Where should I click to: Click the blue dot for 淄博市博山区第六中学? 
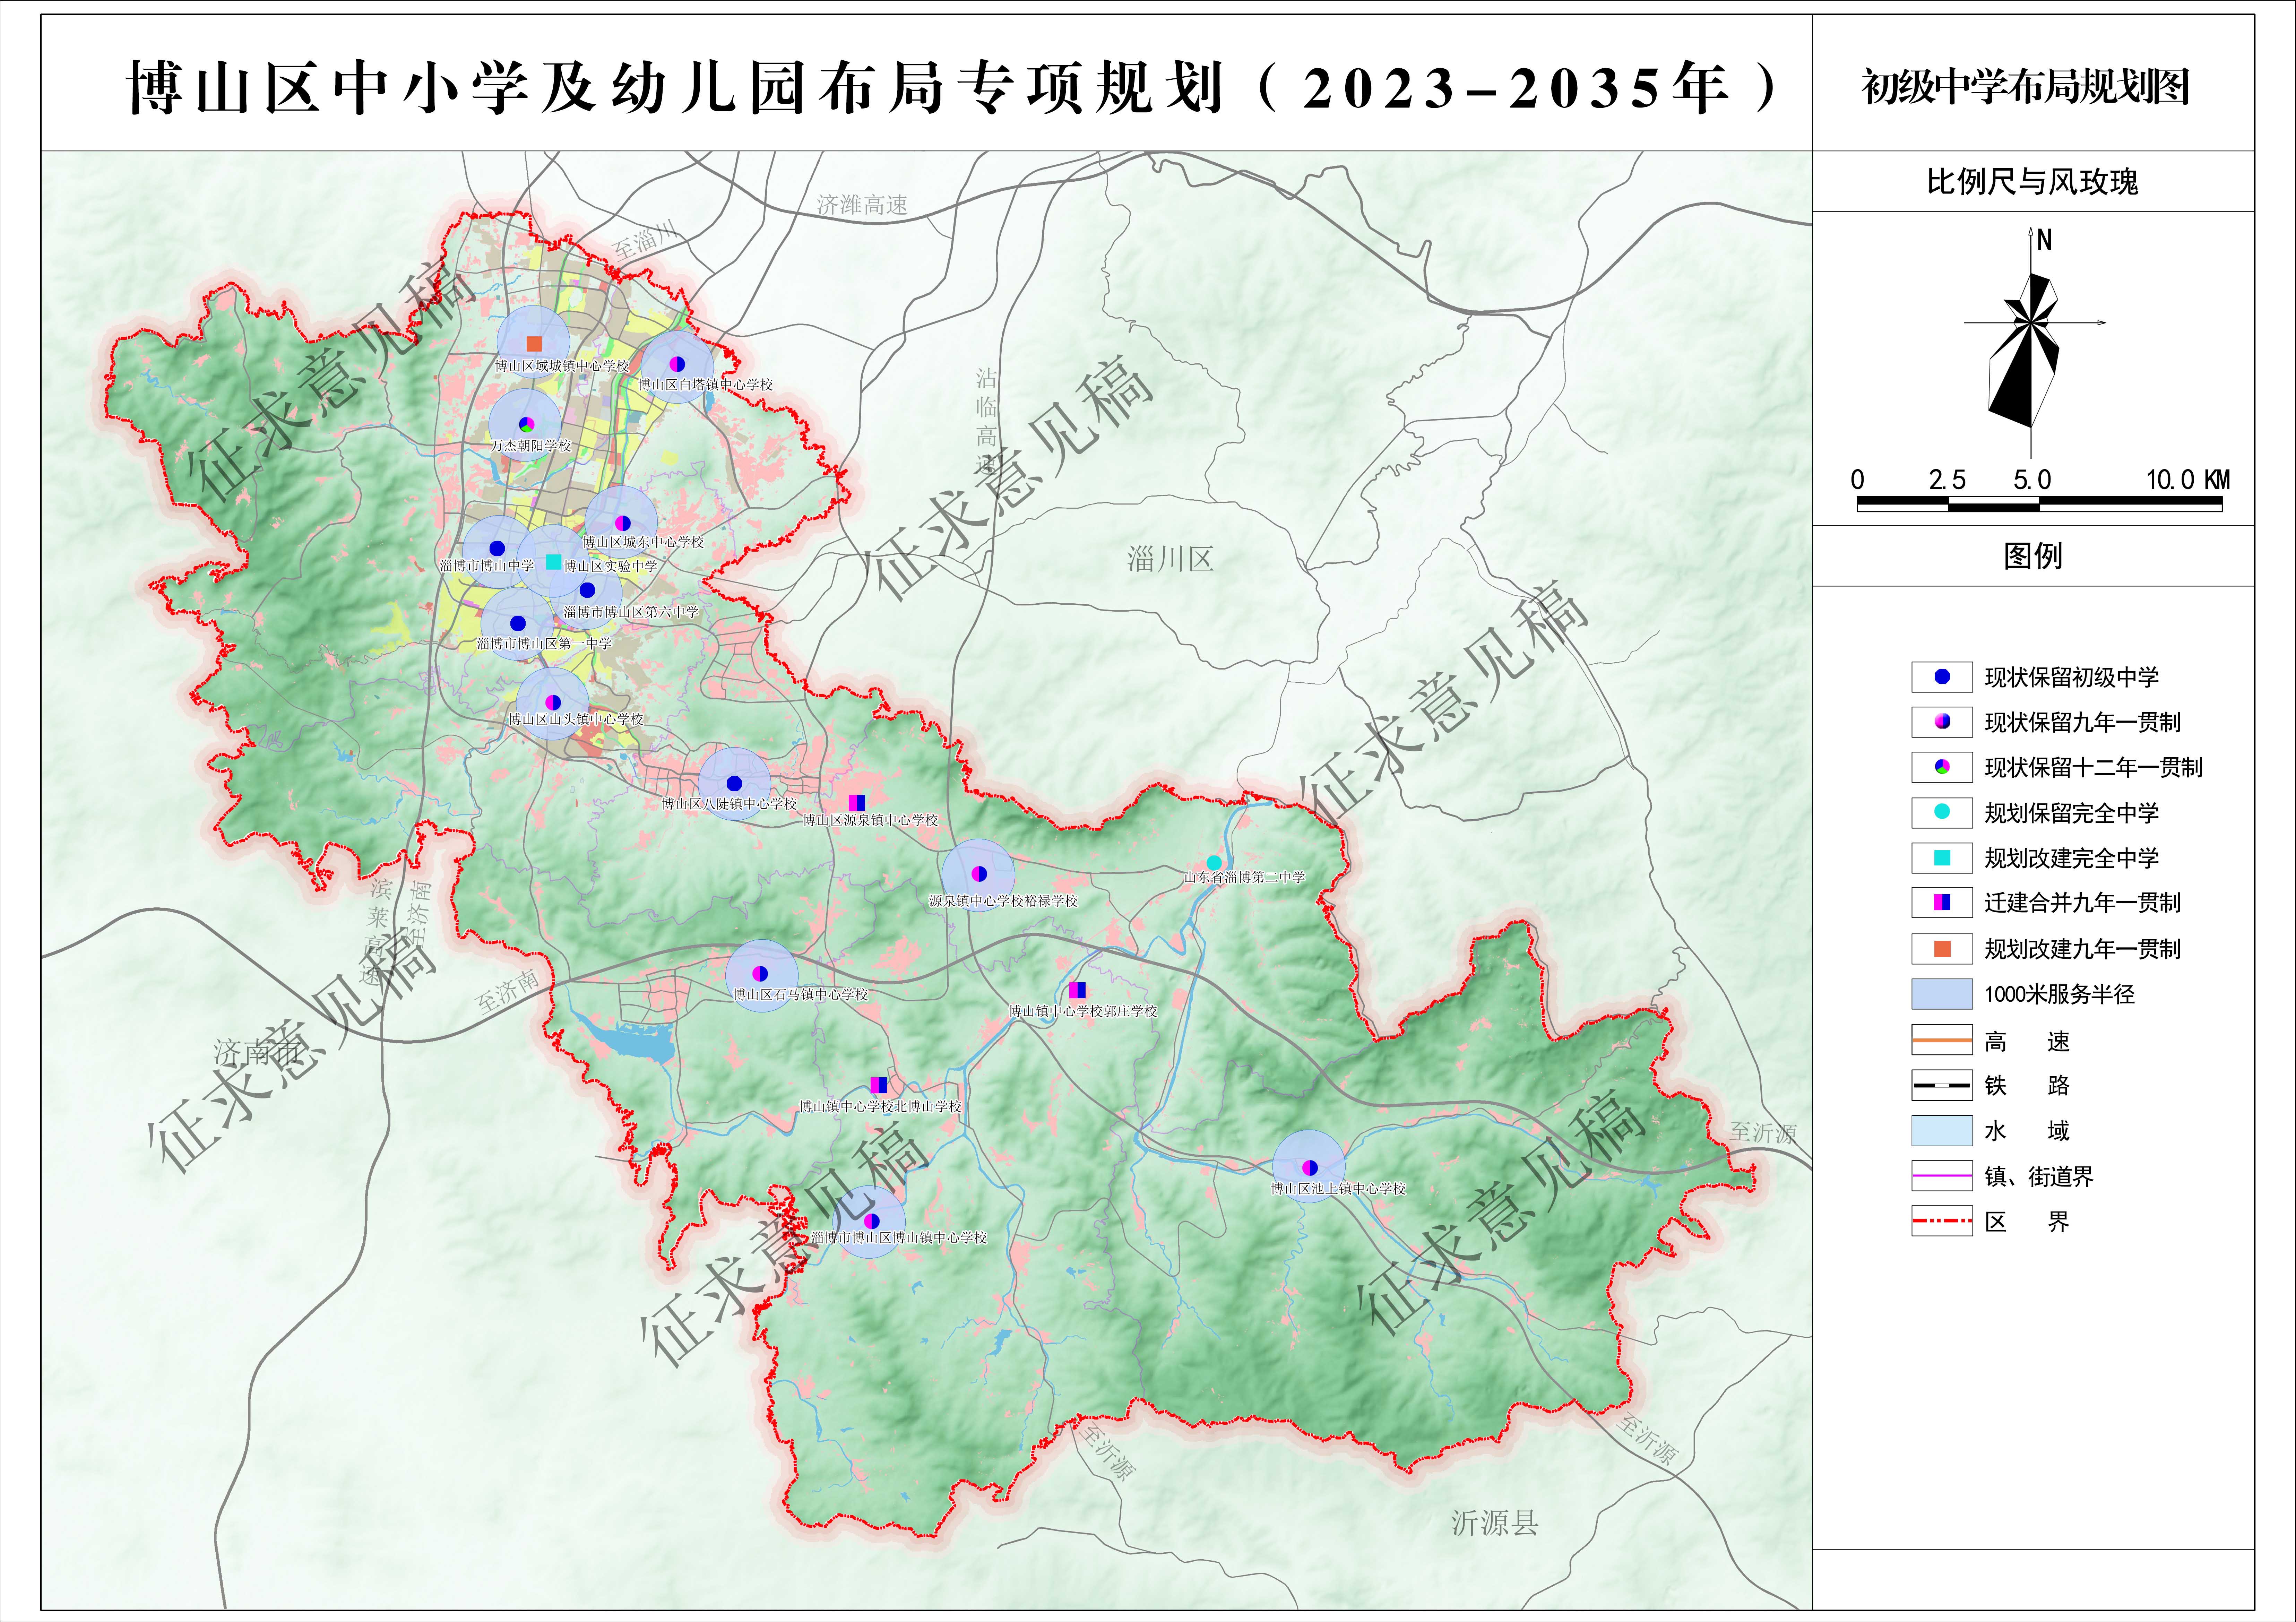tap(587, 590)
